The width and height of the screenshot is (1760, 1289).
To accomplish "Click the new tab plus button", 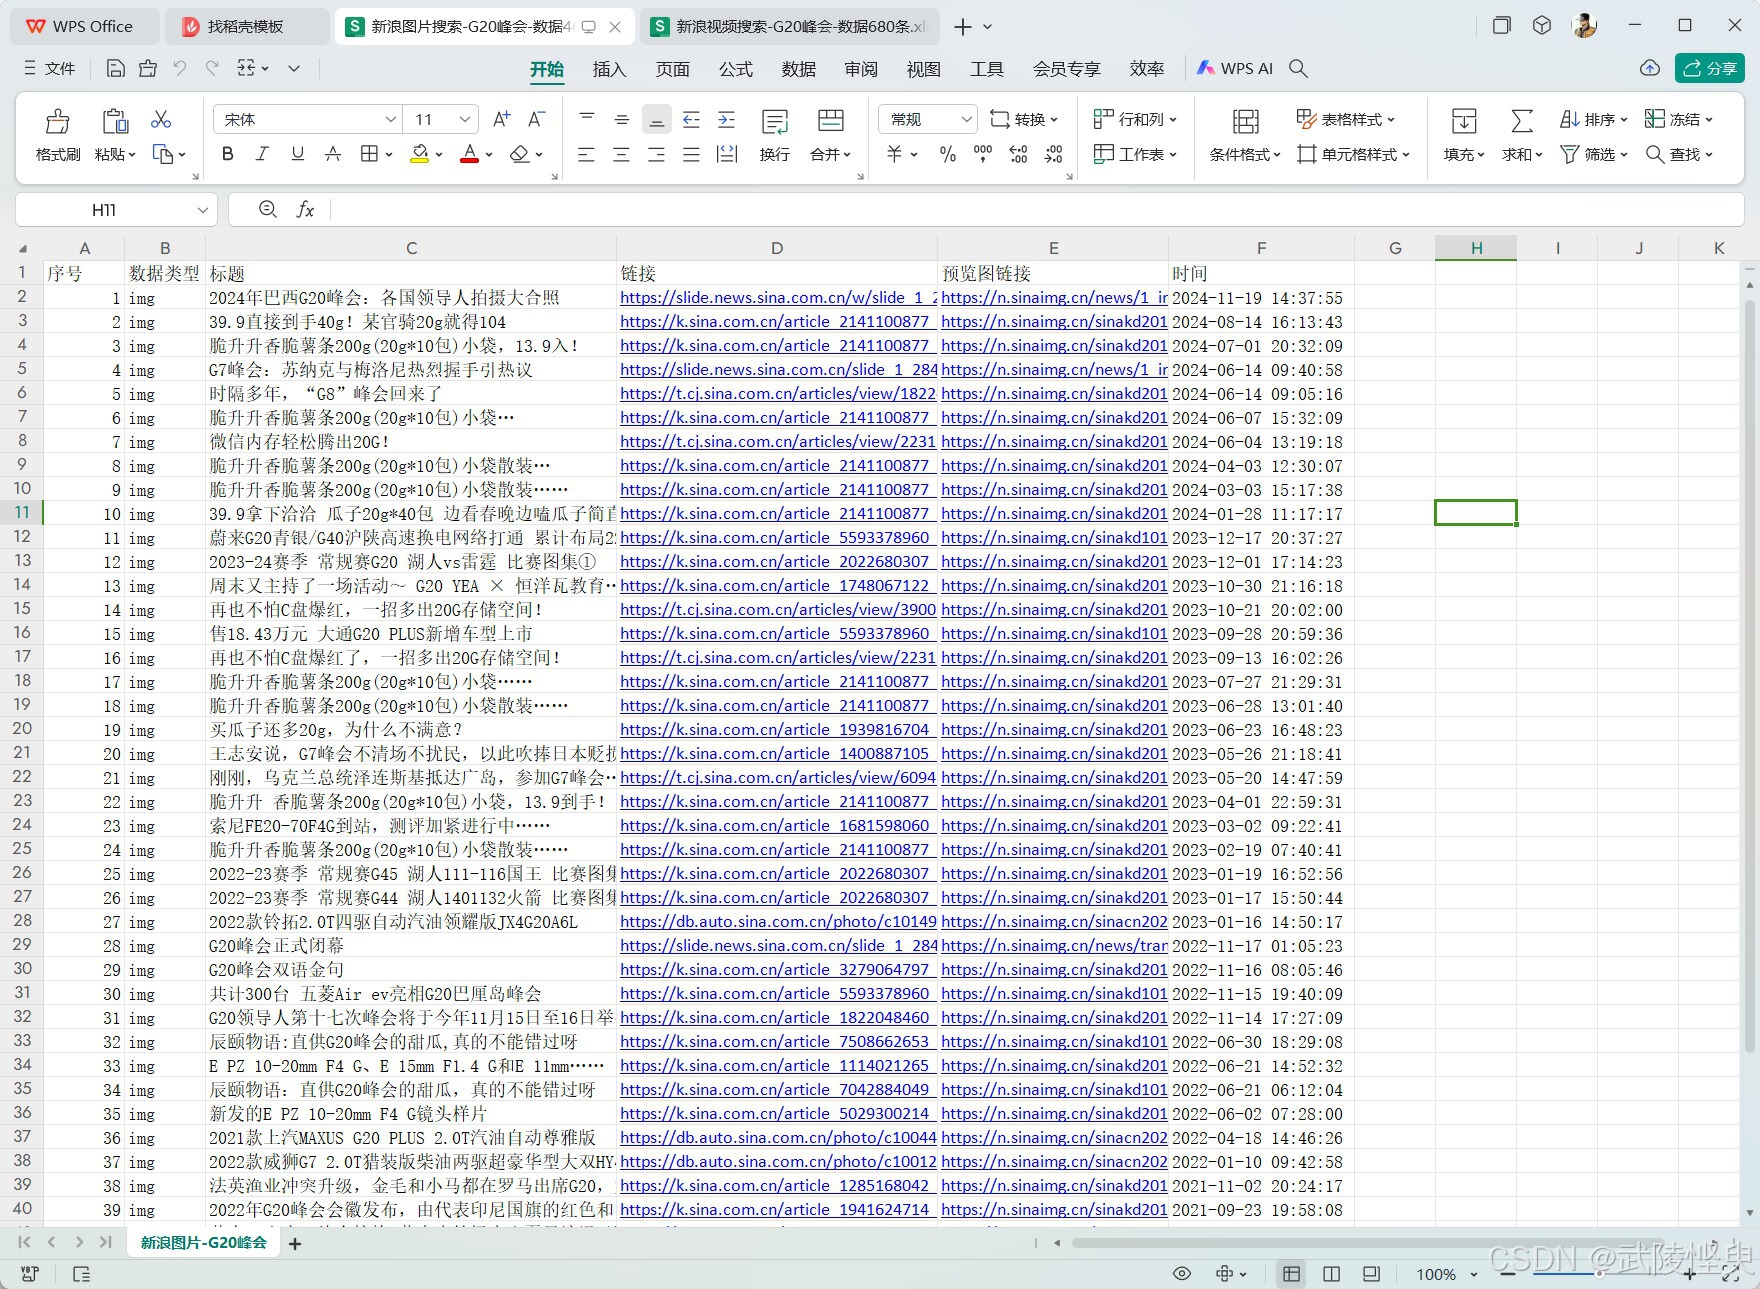I will pos(962,27).
